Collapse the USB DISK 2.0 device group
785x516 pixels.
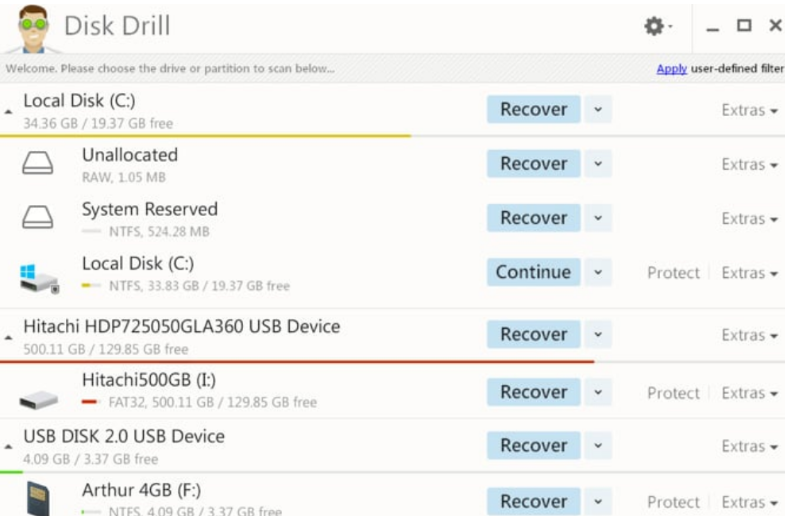9,448
